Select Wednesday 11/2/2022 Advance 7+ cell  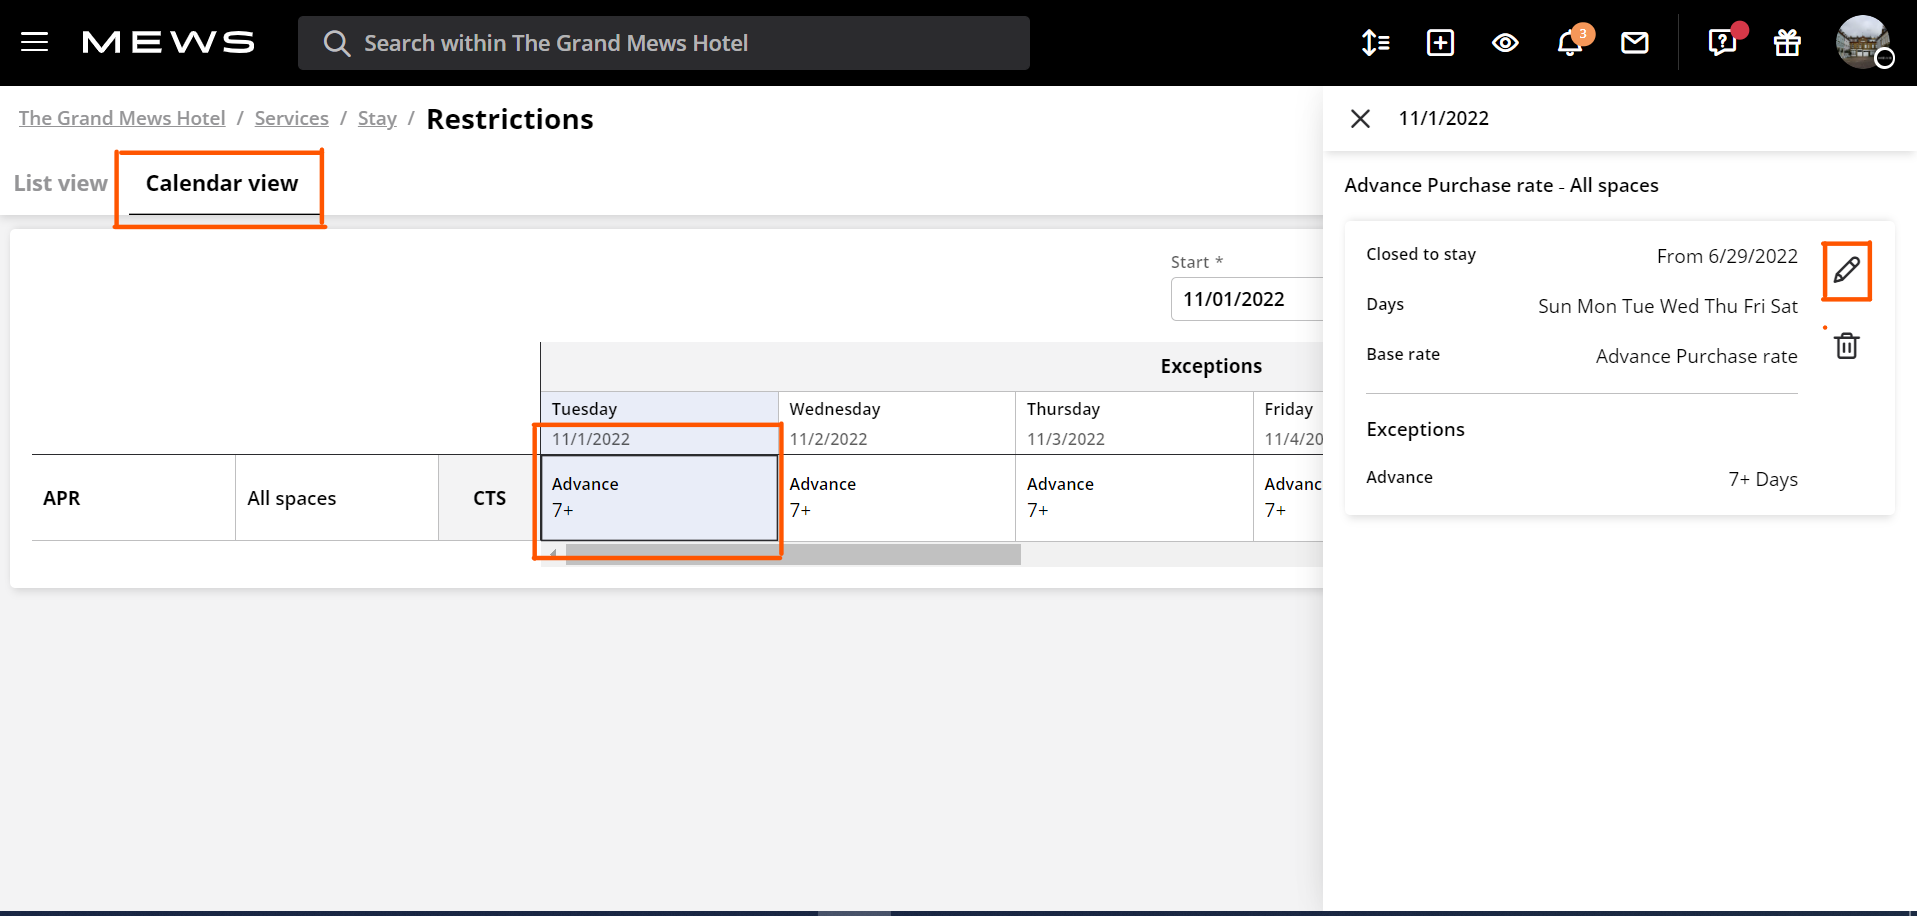[896, 498]
